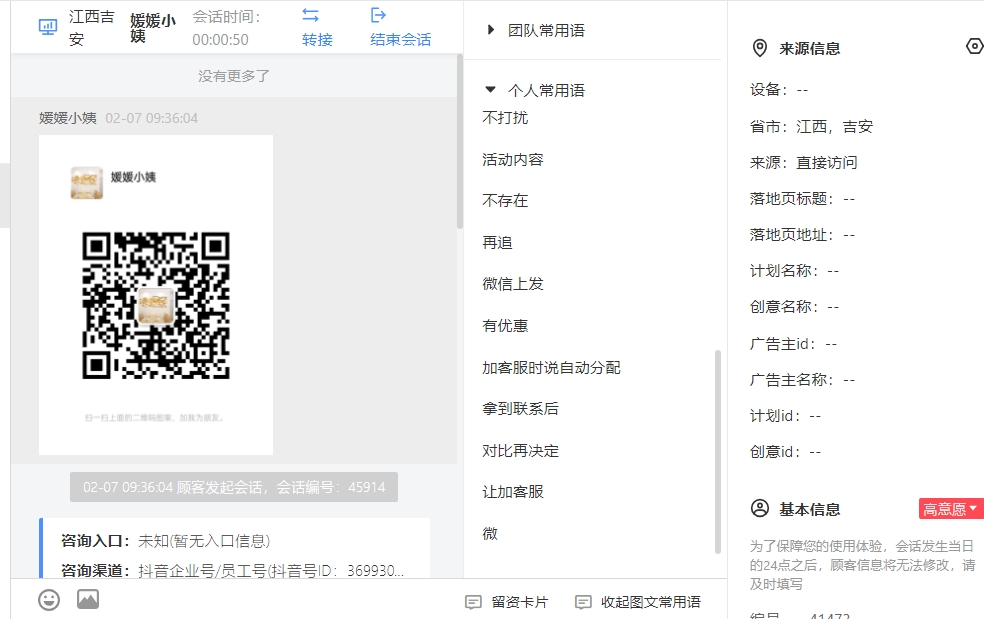
Task: Click the location pin icon beside 来源信息
Action: coord(759,48)
